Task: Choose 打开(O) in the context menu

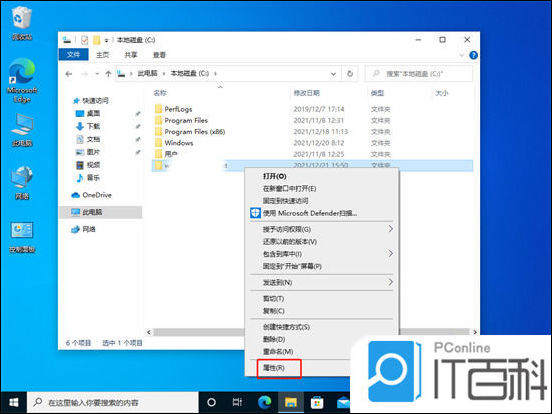Action: [322, 176]
